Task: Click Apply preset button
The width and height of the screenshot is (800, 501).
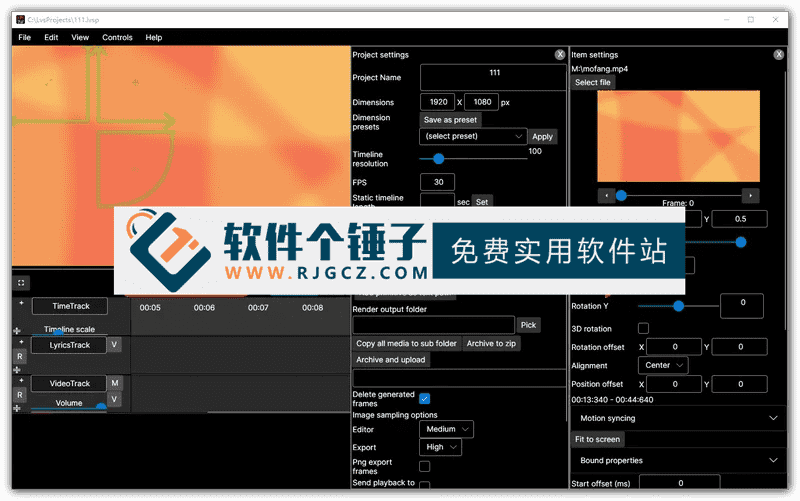Action: pyautogui.click(x=542, y=137)
